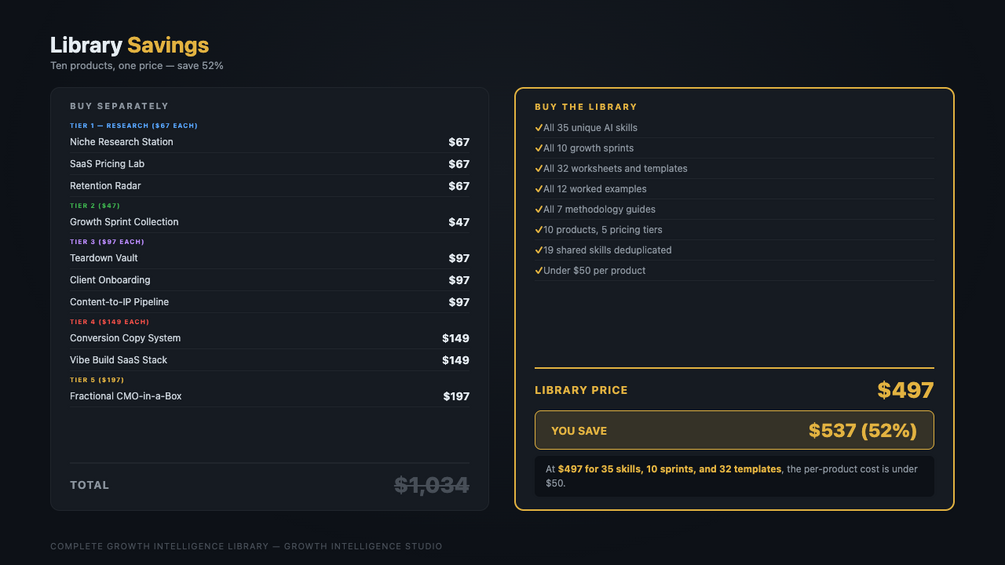Image resolution: width=1005 pixels, height=565 pixels.
Task: Click the checkmark next to Under $50 per product
Action: tap(538, 270)
